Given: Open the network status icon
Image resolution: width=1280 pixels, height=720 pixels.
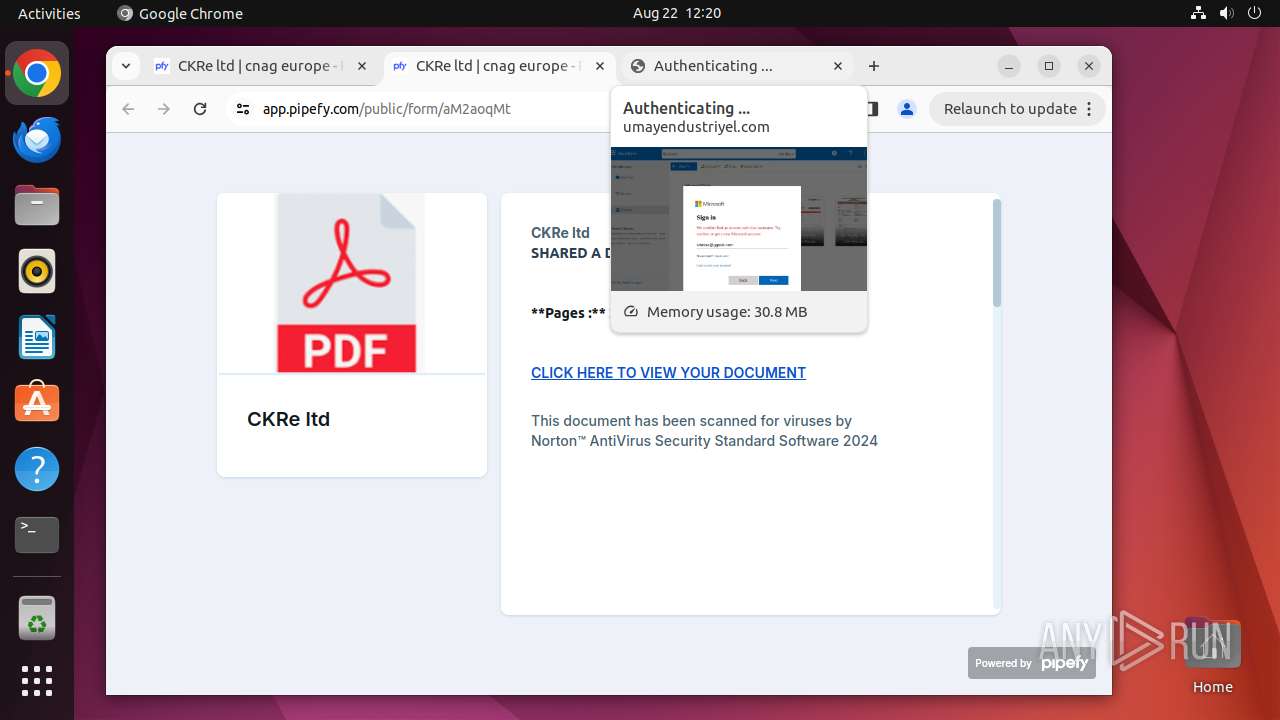Looking at the screenshot, I should pyautogui.click(x=1199, y=13).
